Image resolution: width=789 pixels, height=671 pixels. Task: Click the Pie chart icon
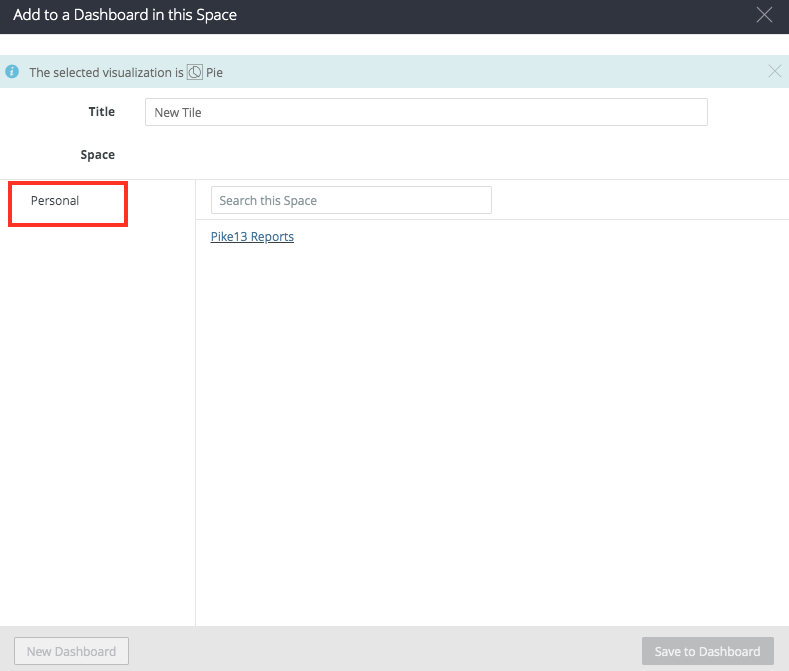coord(195,72)
